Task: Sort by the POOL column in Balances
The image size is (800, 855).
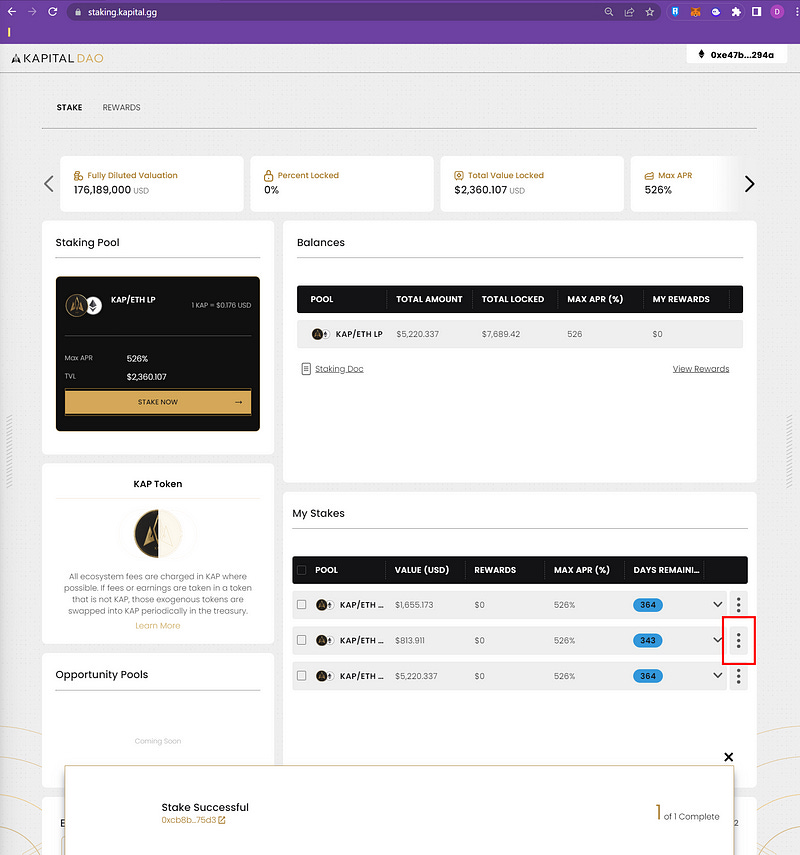Action: point(322,299)
